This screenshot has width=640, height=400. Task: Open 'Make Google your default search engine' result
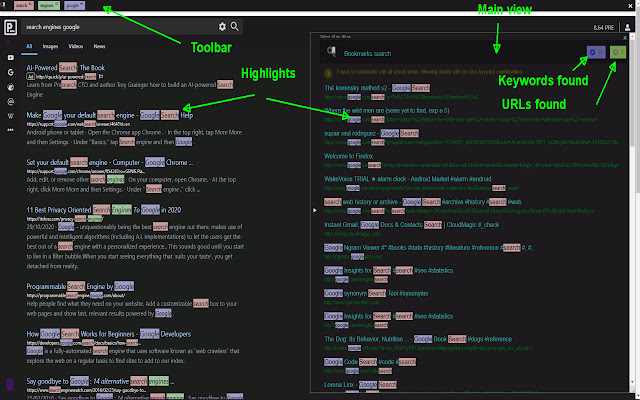pyautogui.click(x=110, y=115)
